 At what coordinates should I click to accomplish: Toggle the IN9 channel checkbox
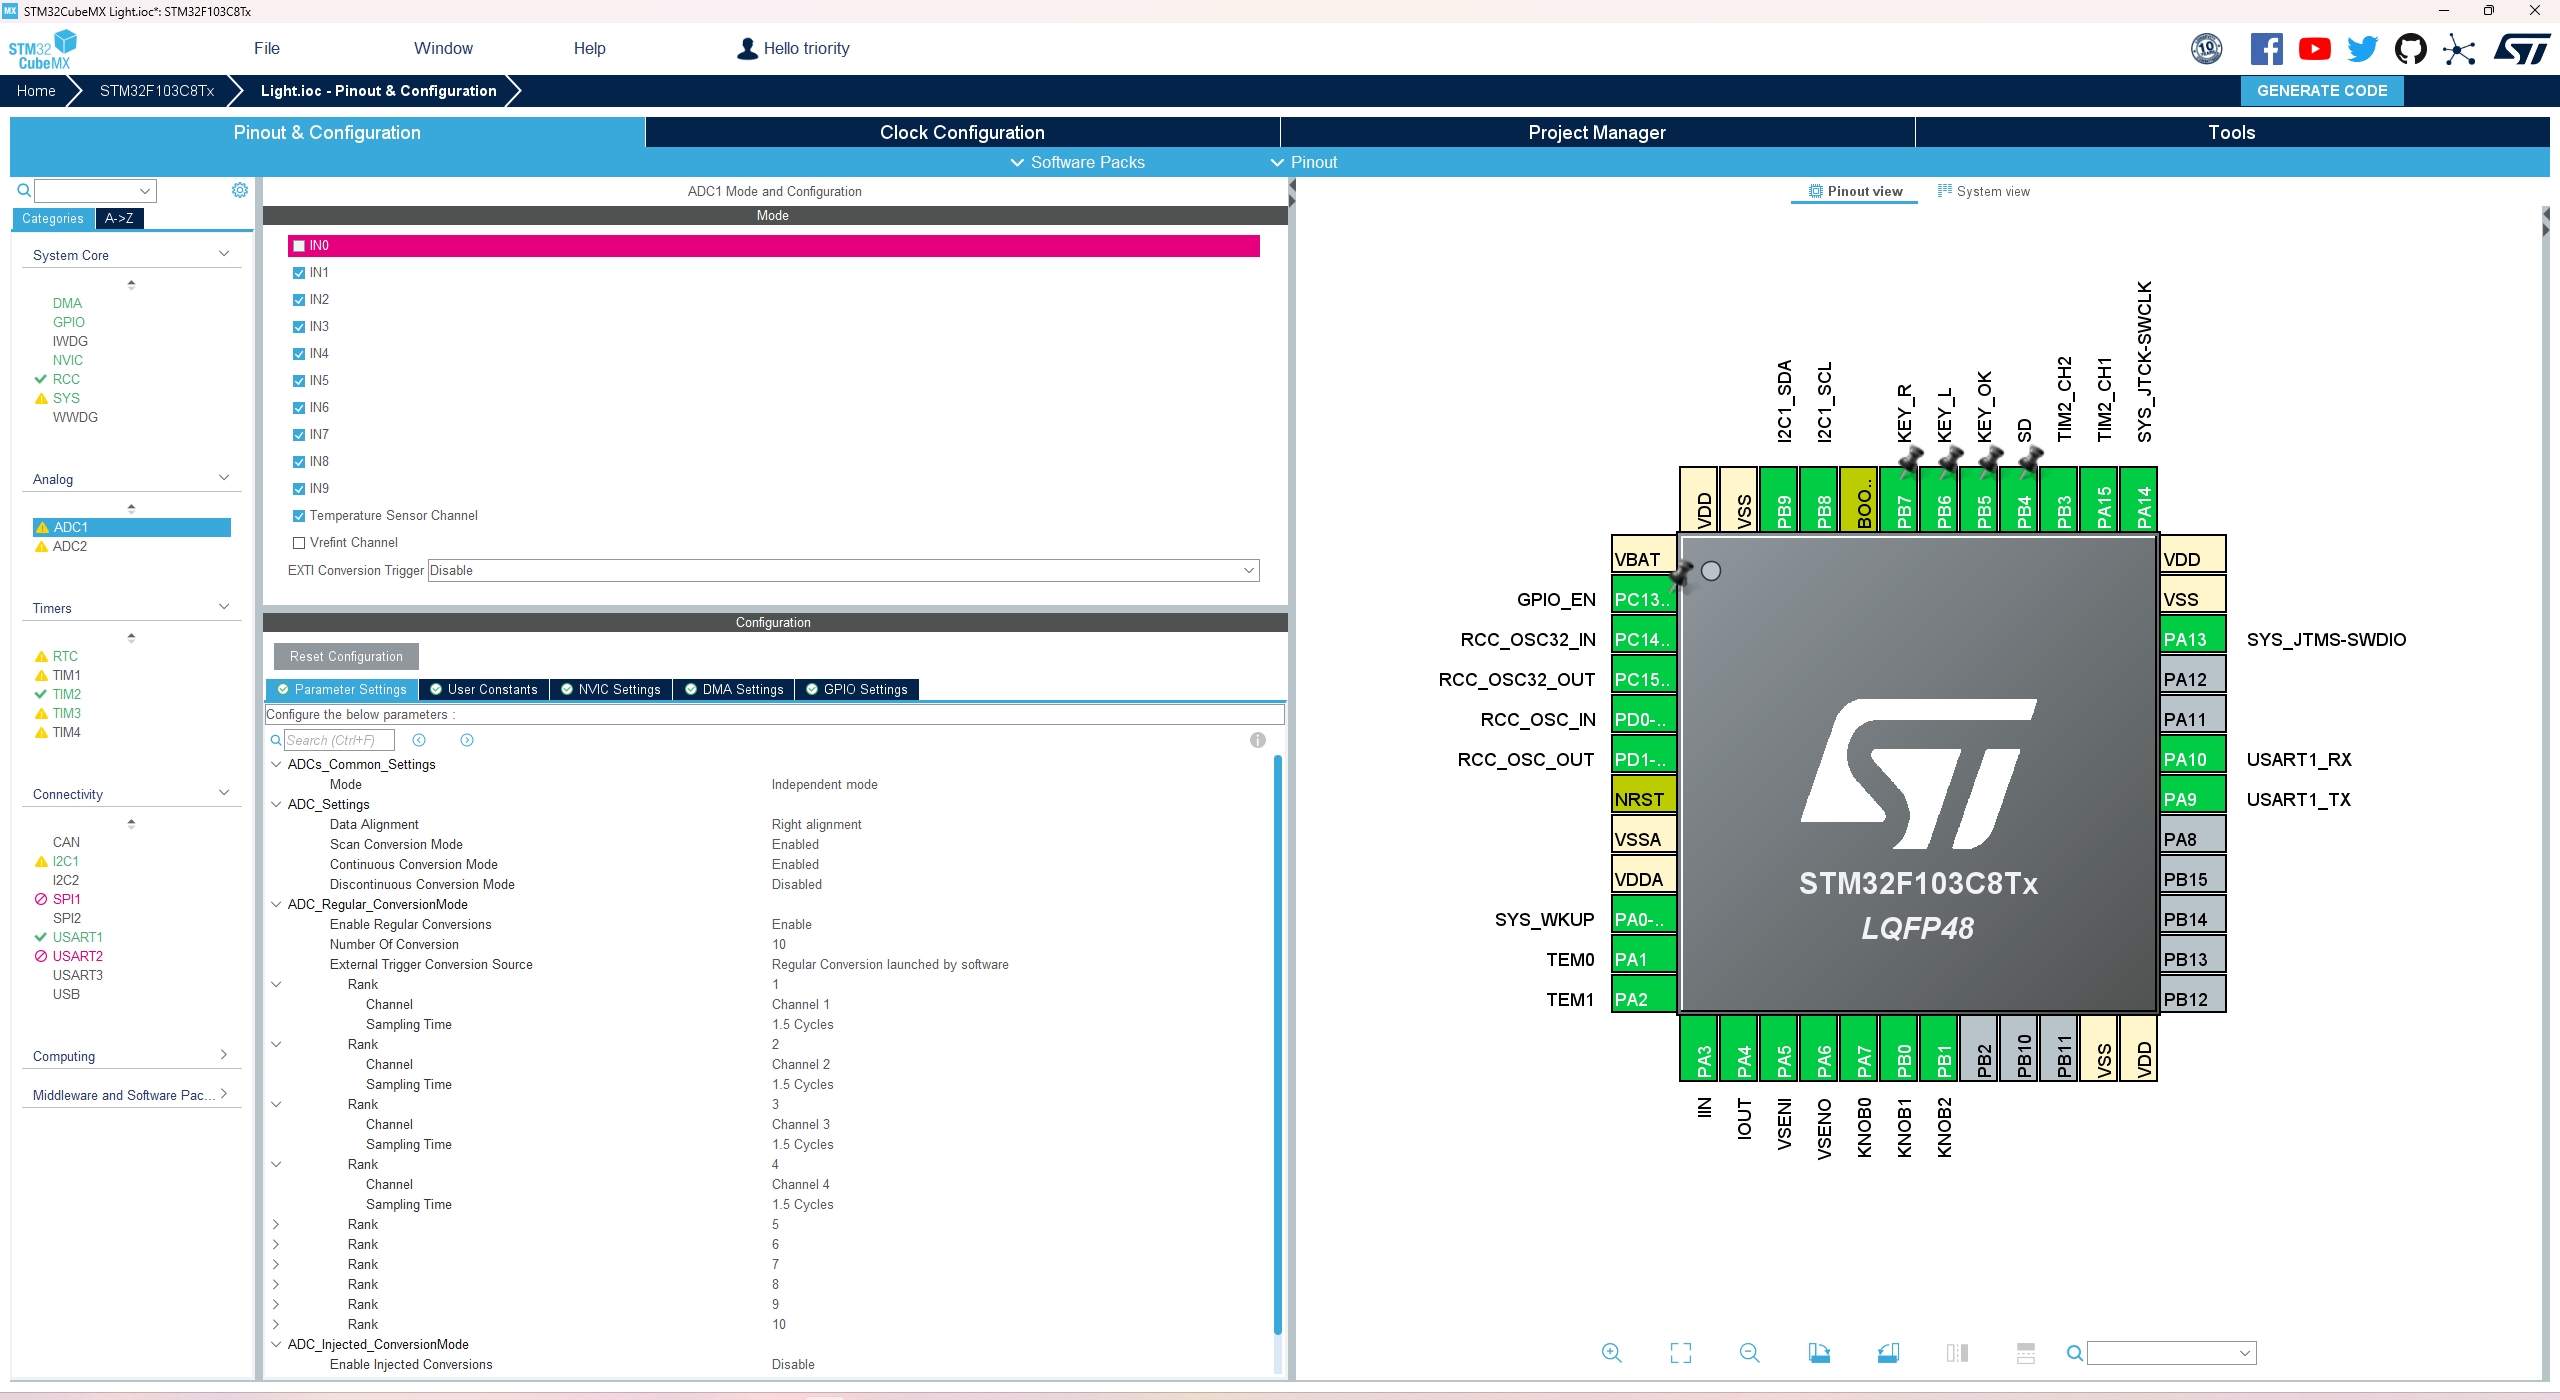299,489
